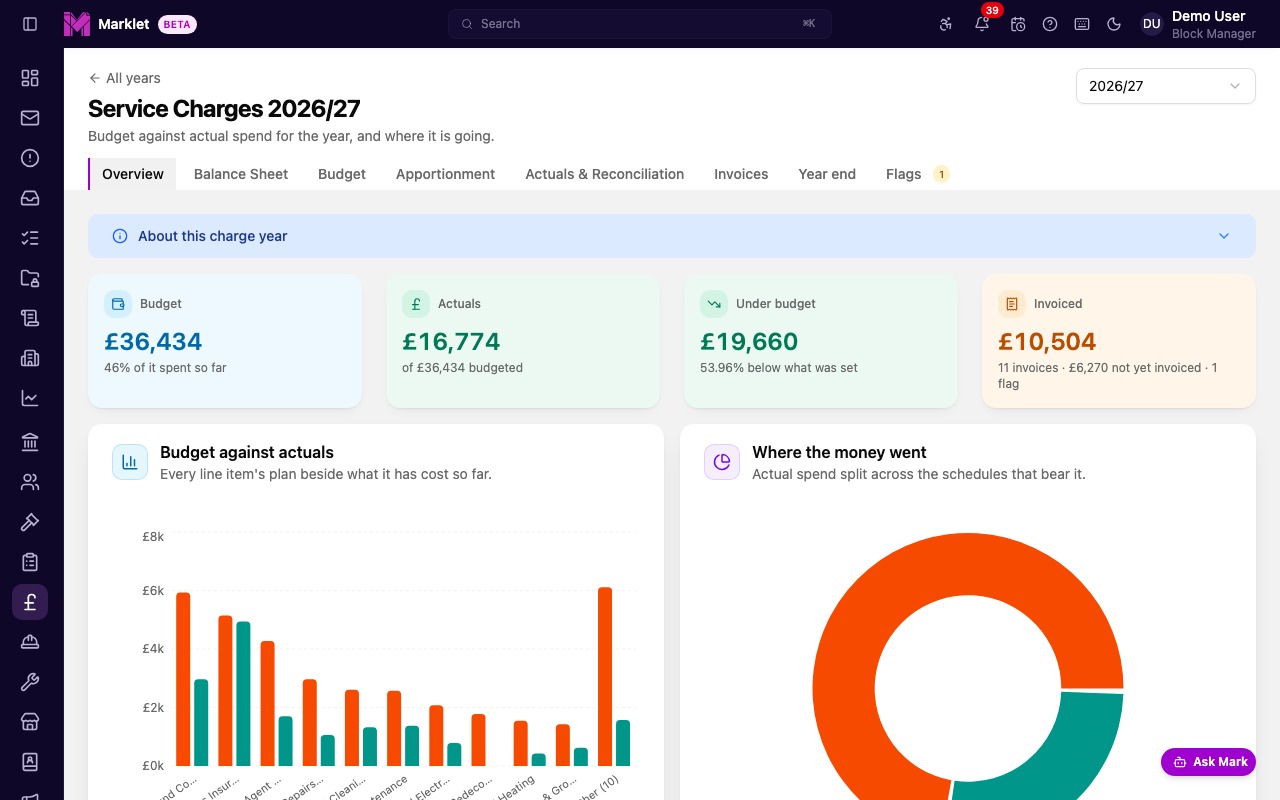Viewport: 1280px width, 800px height.
Task: Click the tall orange Other (10) bar
Action: pyautogui.click(x=605, y=677)
